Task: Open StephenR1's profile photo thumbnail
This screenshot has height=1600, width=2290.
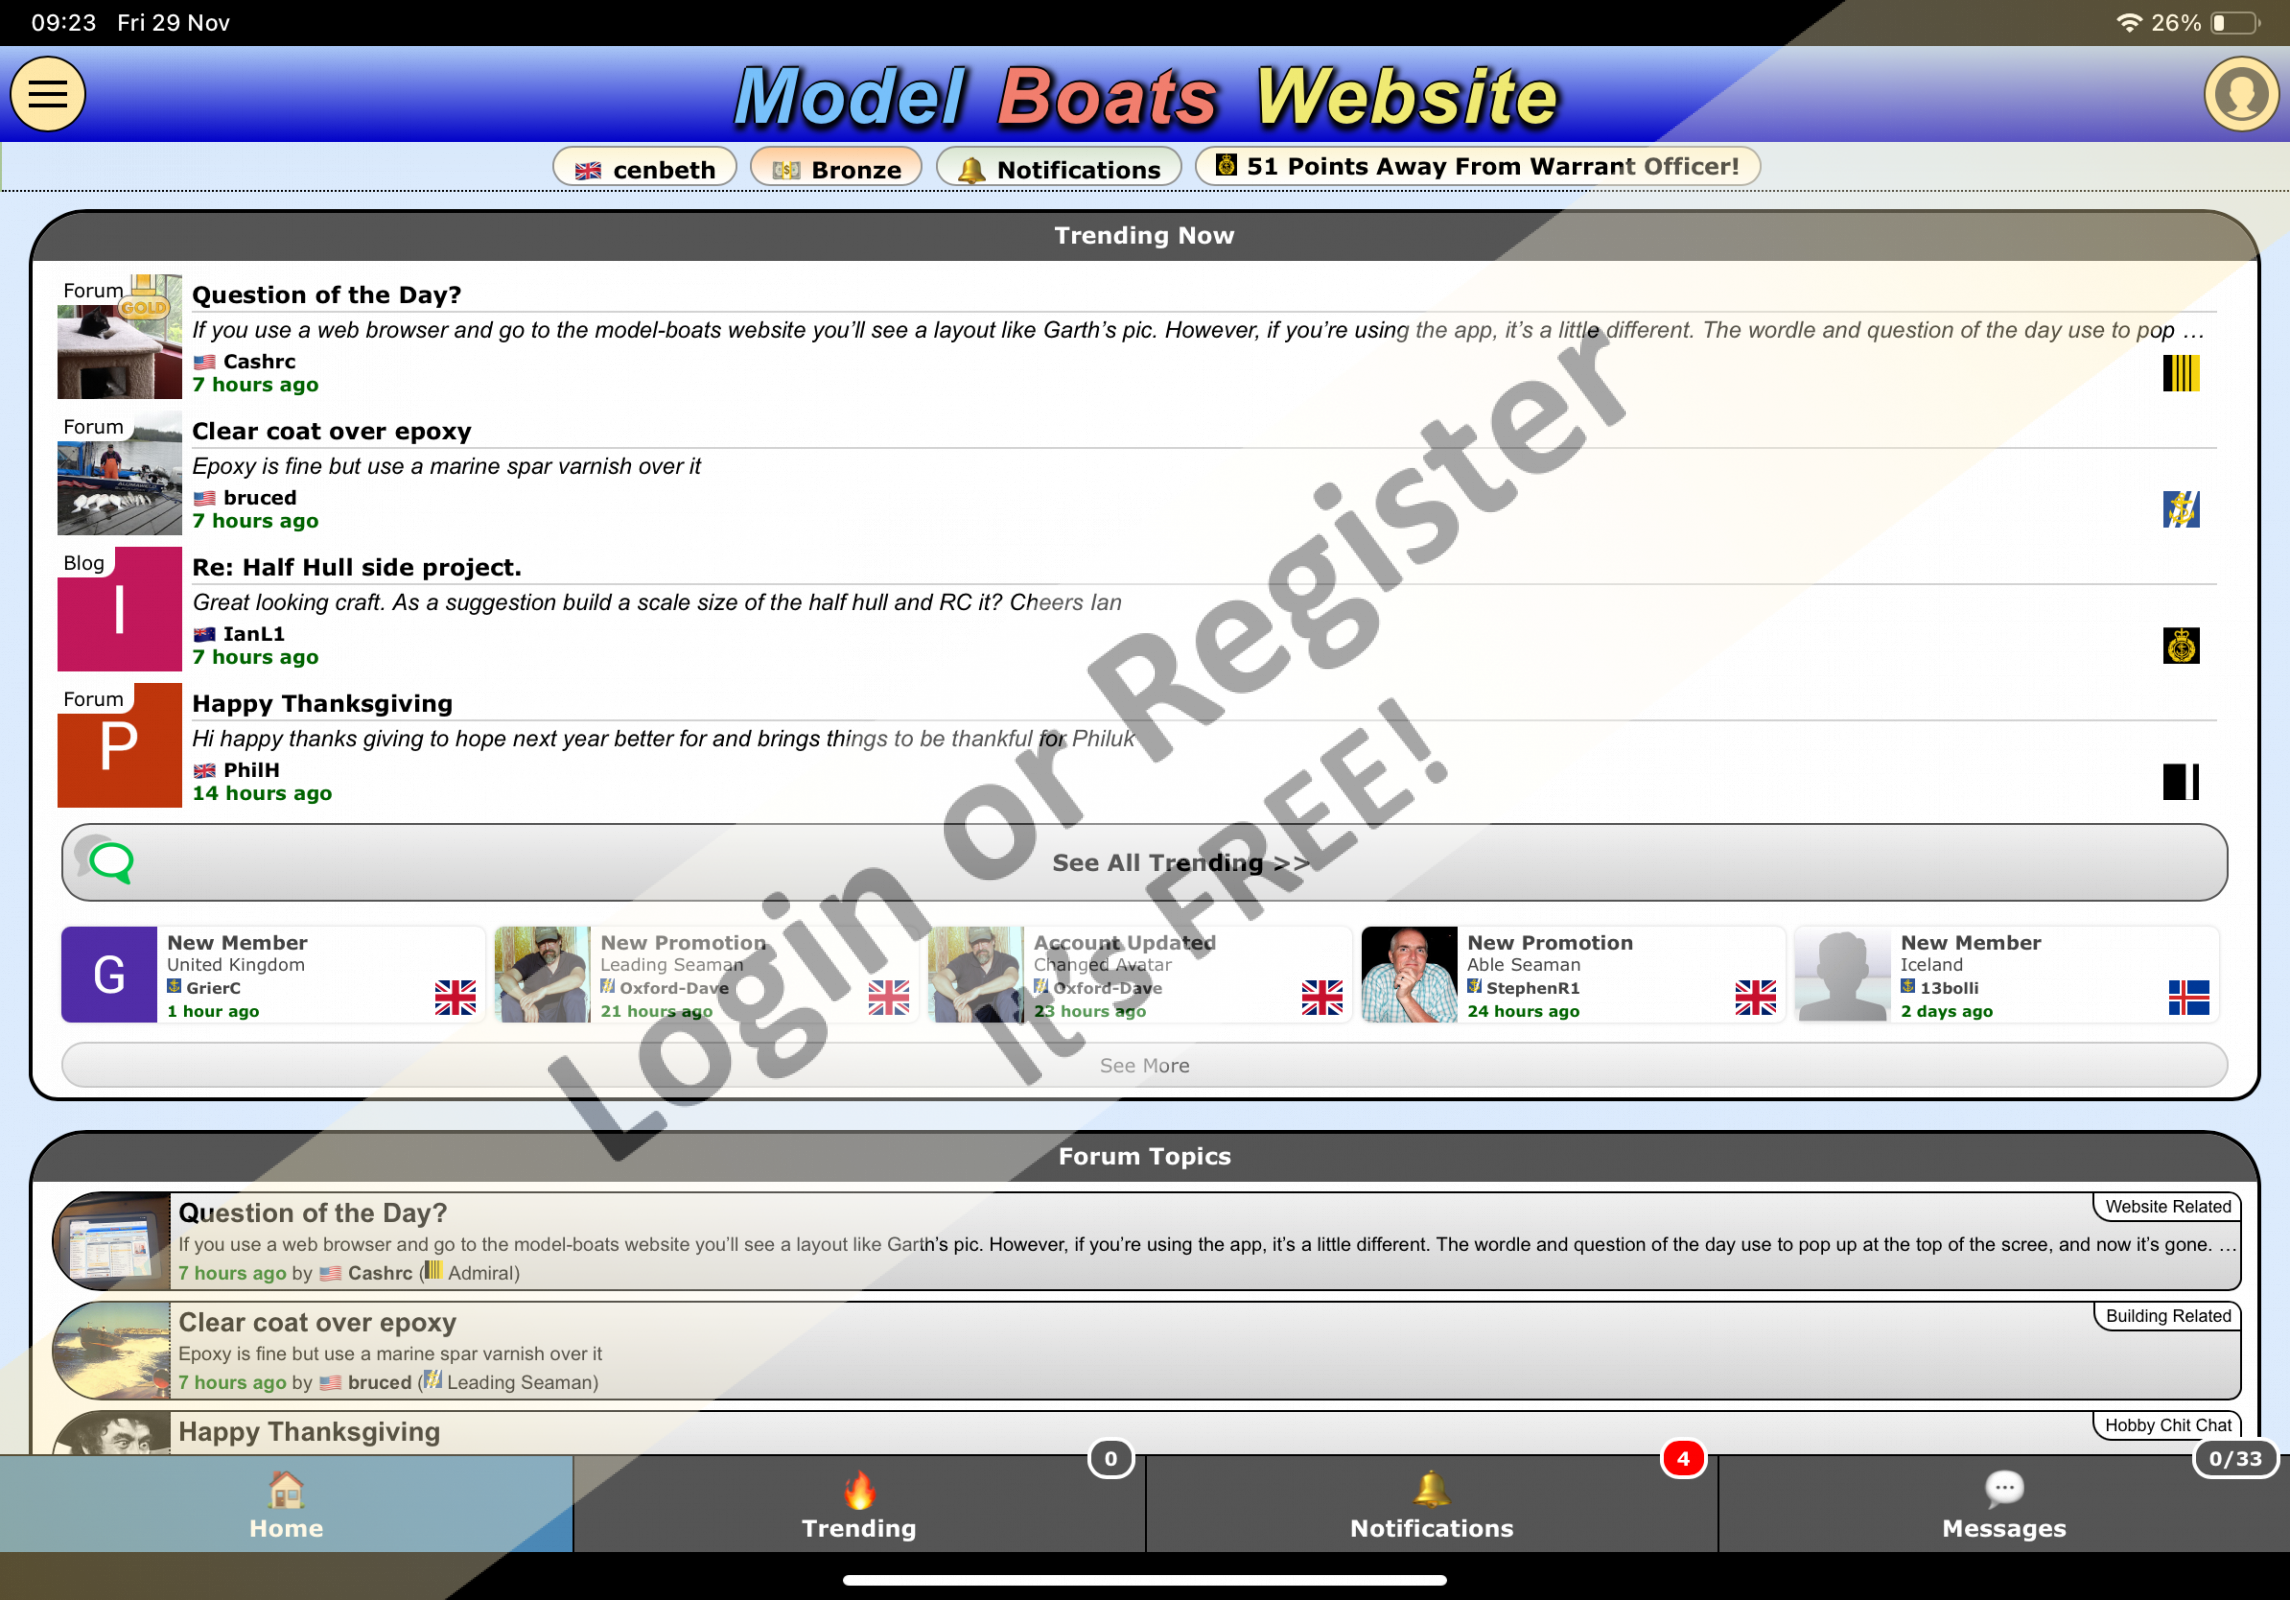Action: [x=1408, y=975]
